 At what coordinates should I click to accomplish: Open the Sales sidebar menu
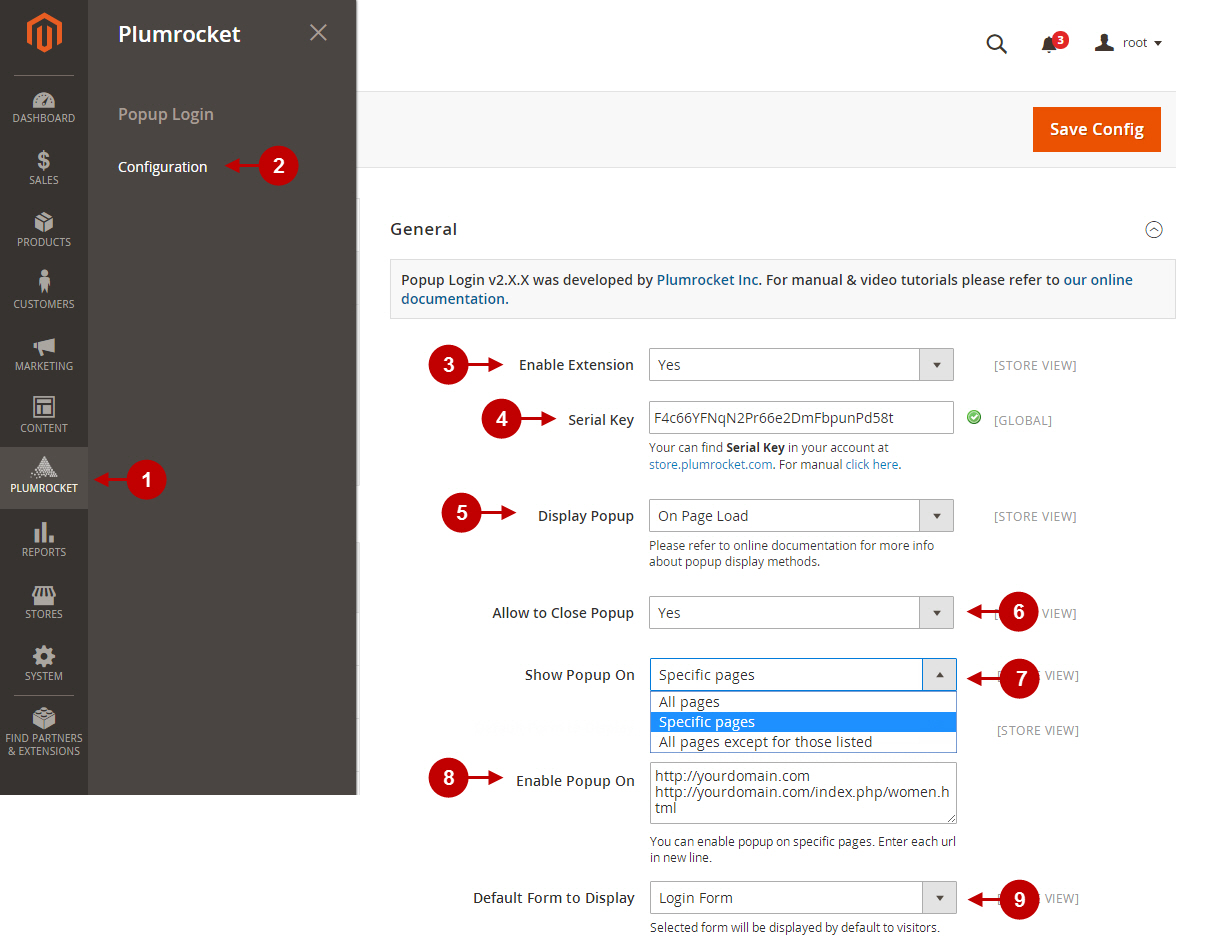(x=44, y=168)
